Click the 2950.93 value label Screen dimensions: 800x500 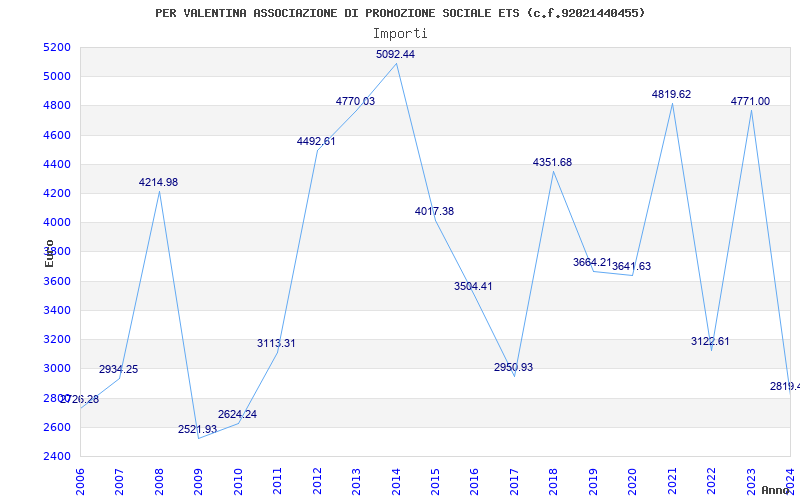click(x=513, y=367)
